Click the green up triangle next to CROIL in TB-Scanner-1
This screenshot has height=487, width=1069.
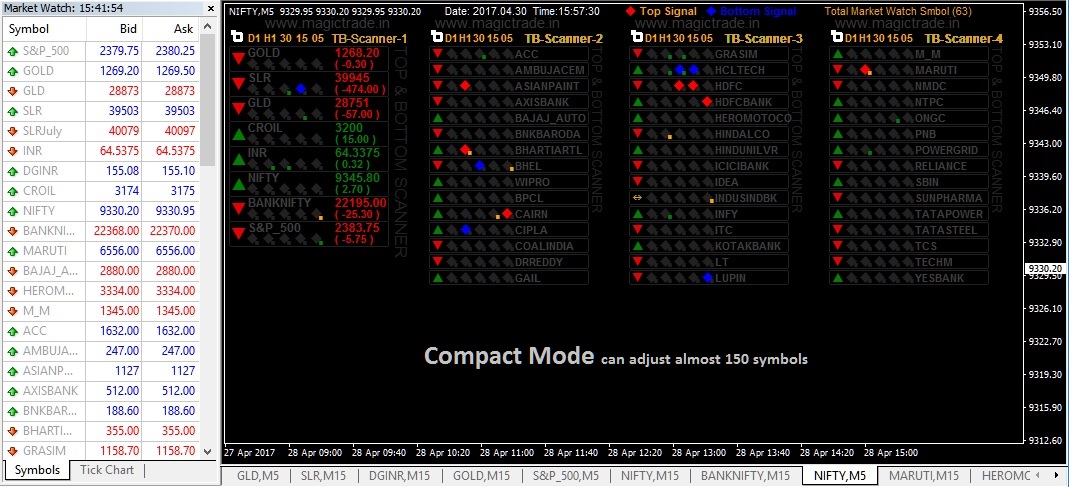[x=239, y=132]
